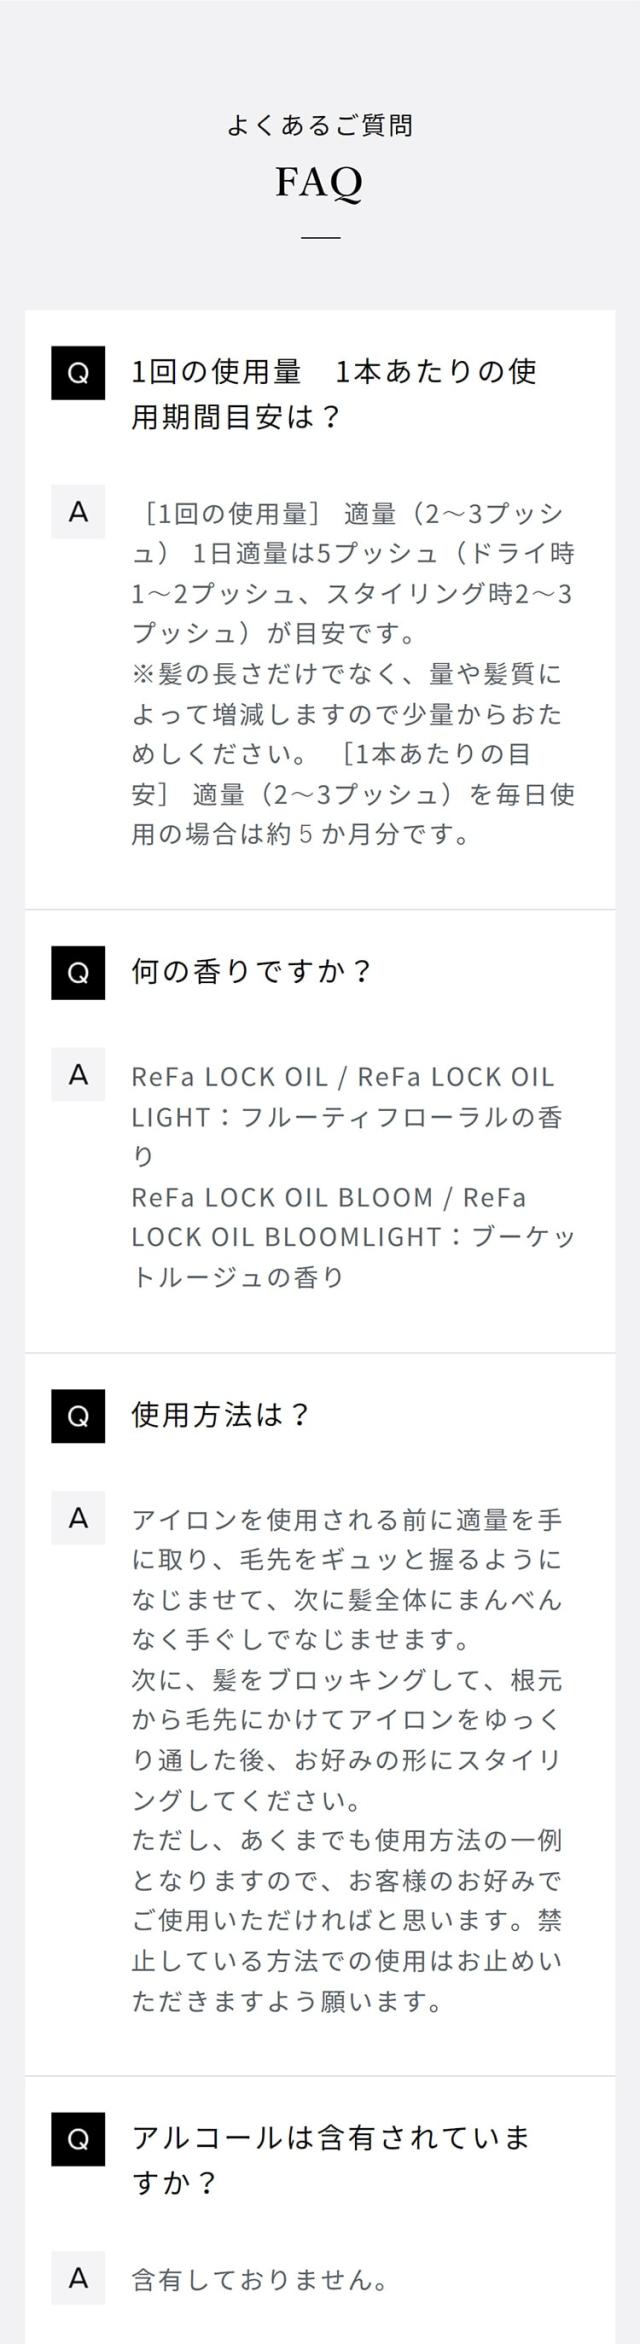Click the short divider line under the FAQ heading
Screen dimensions: 640x2344
[320, 238]
